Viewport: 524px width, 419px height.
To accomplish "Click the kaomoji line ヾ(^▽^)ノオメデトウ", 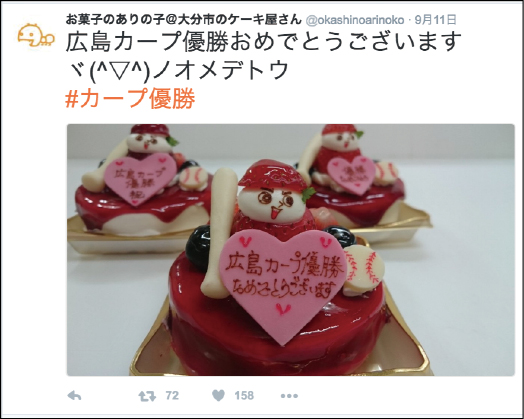I will click(x=177, y=70).
